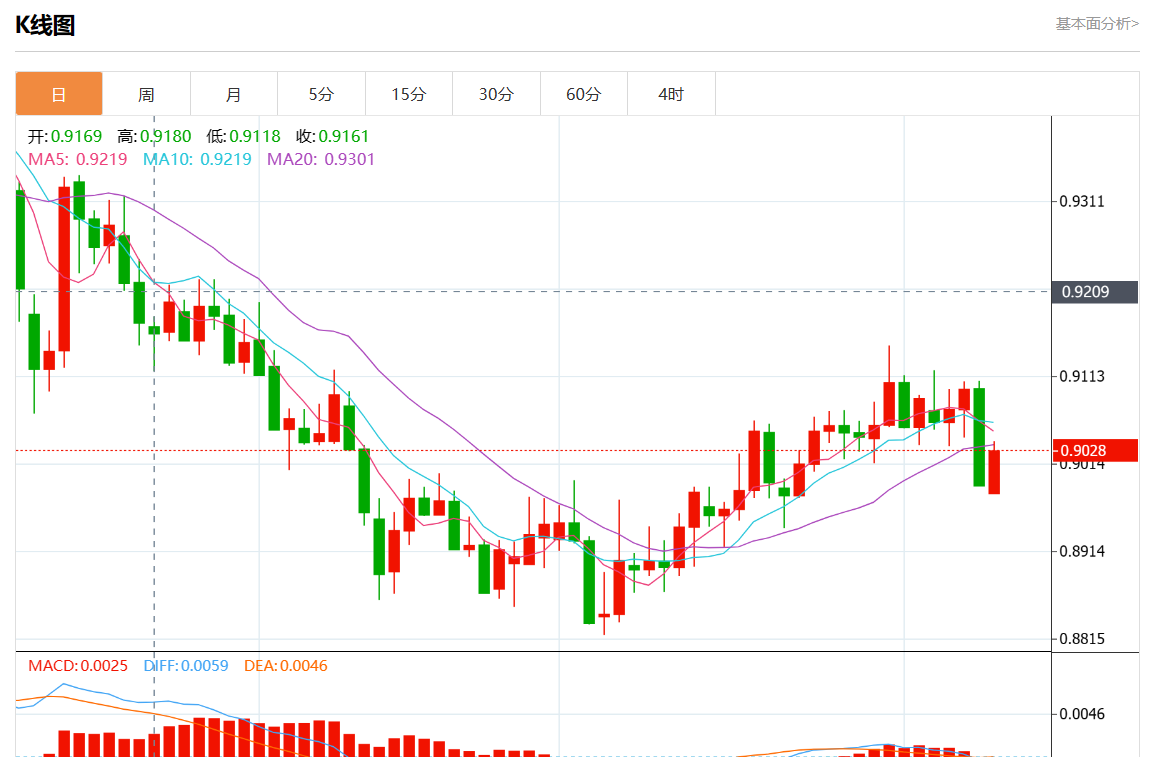Open the 60分 interval tab

tap(584, 94)
